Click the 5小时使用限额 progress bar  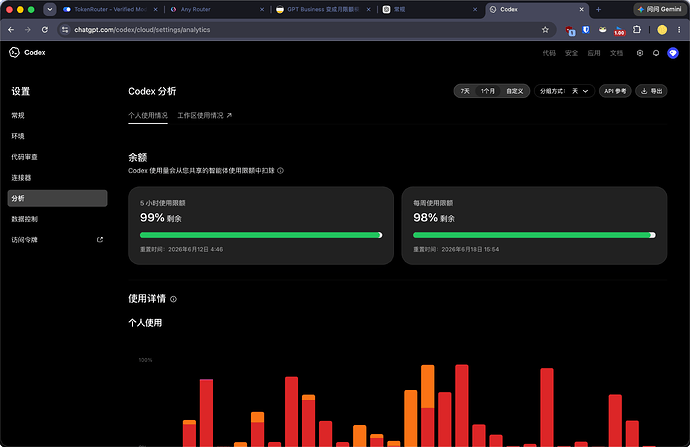pyautogui.click(x=261, y=235)
